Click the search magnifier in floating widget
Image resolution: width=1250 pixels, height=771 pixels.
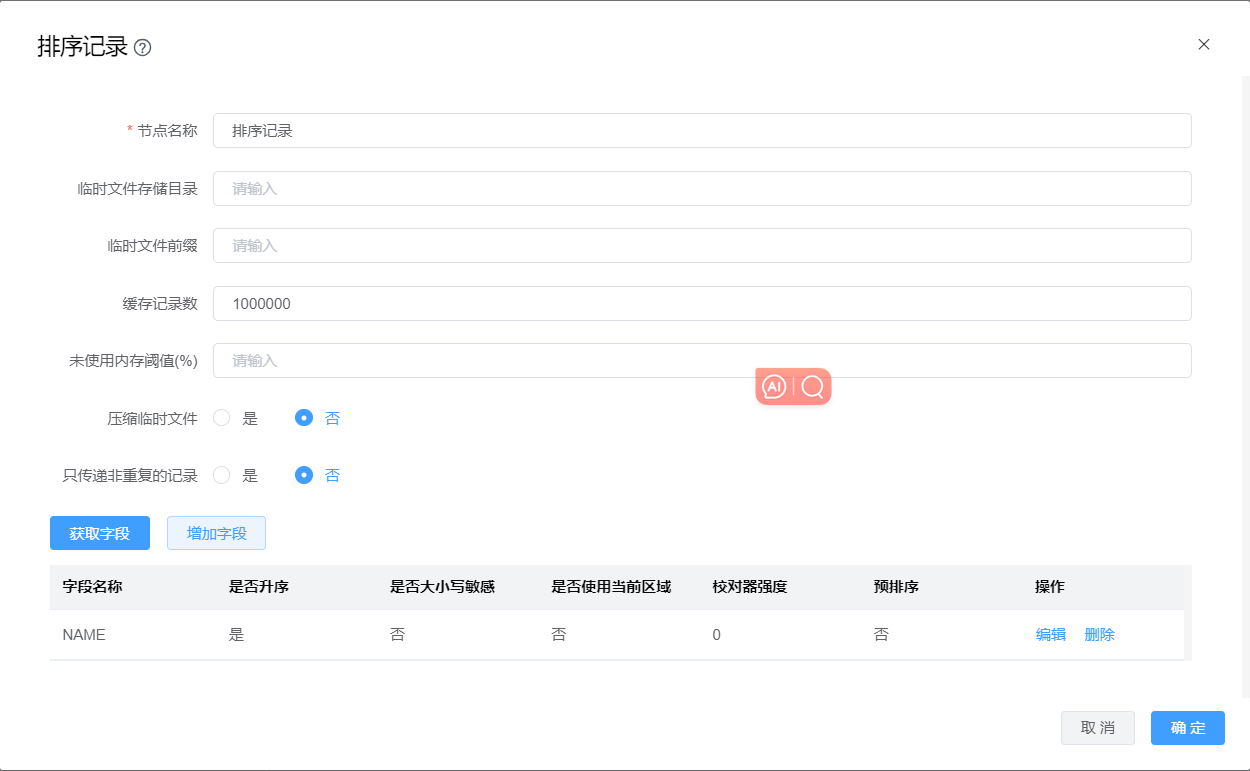pos(812,387)
